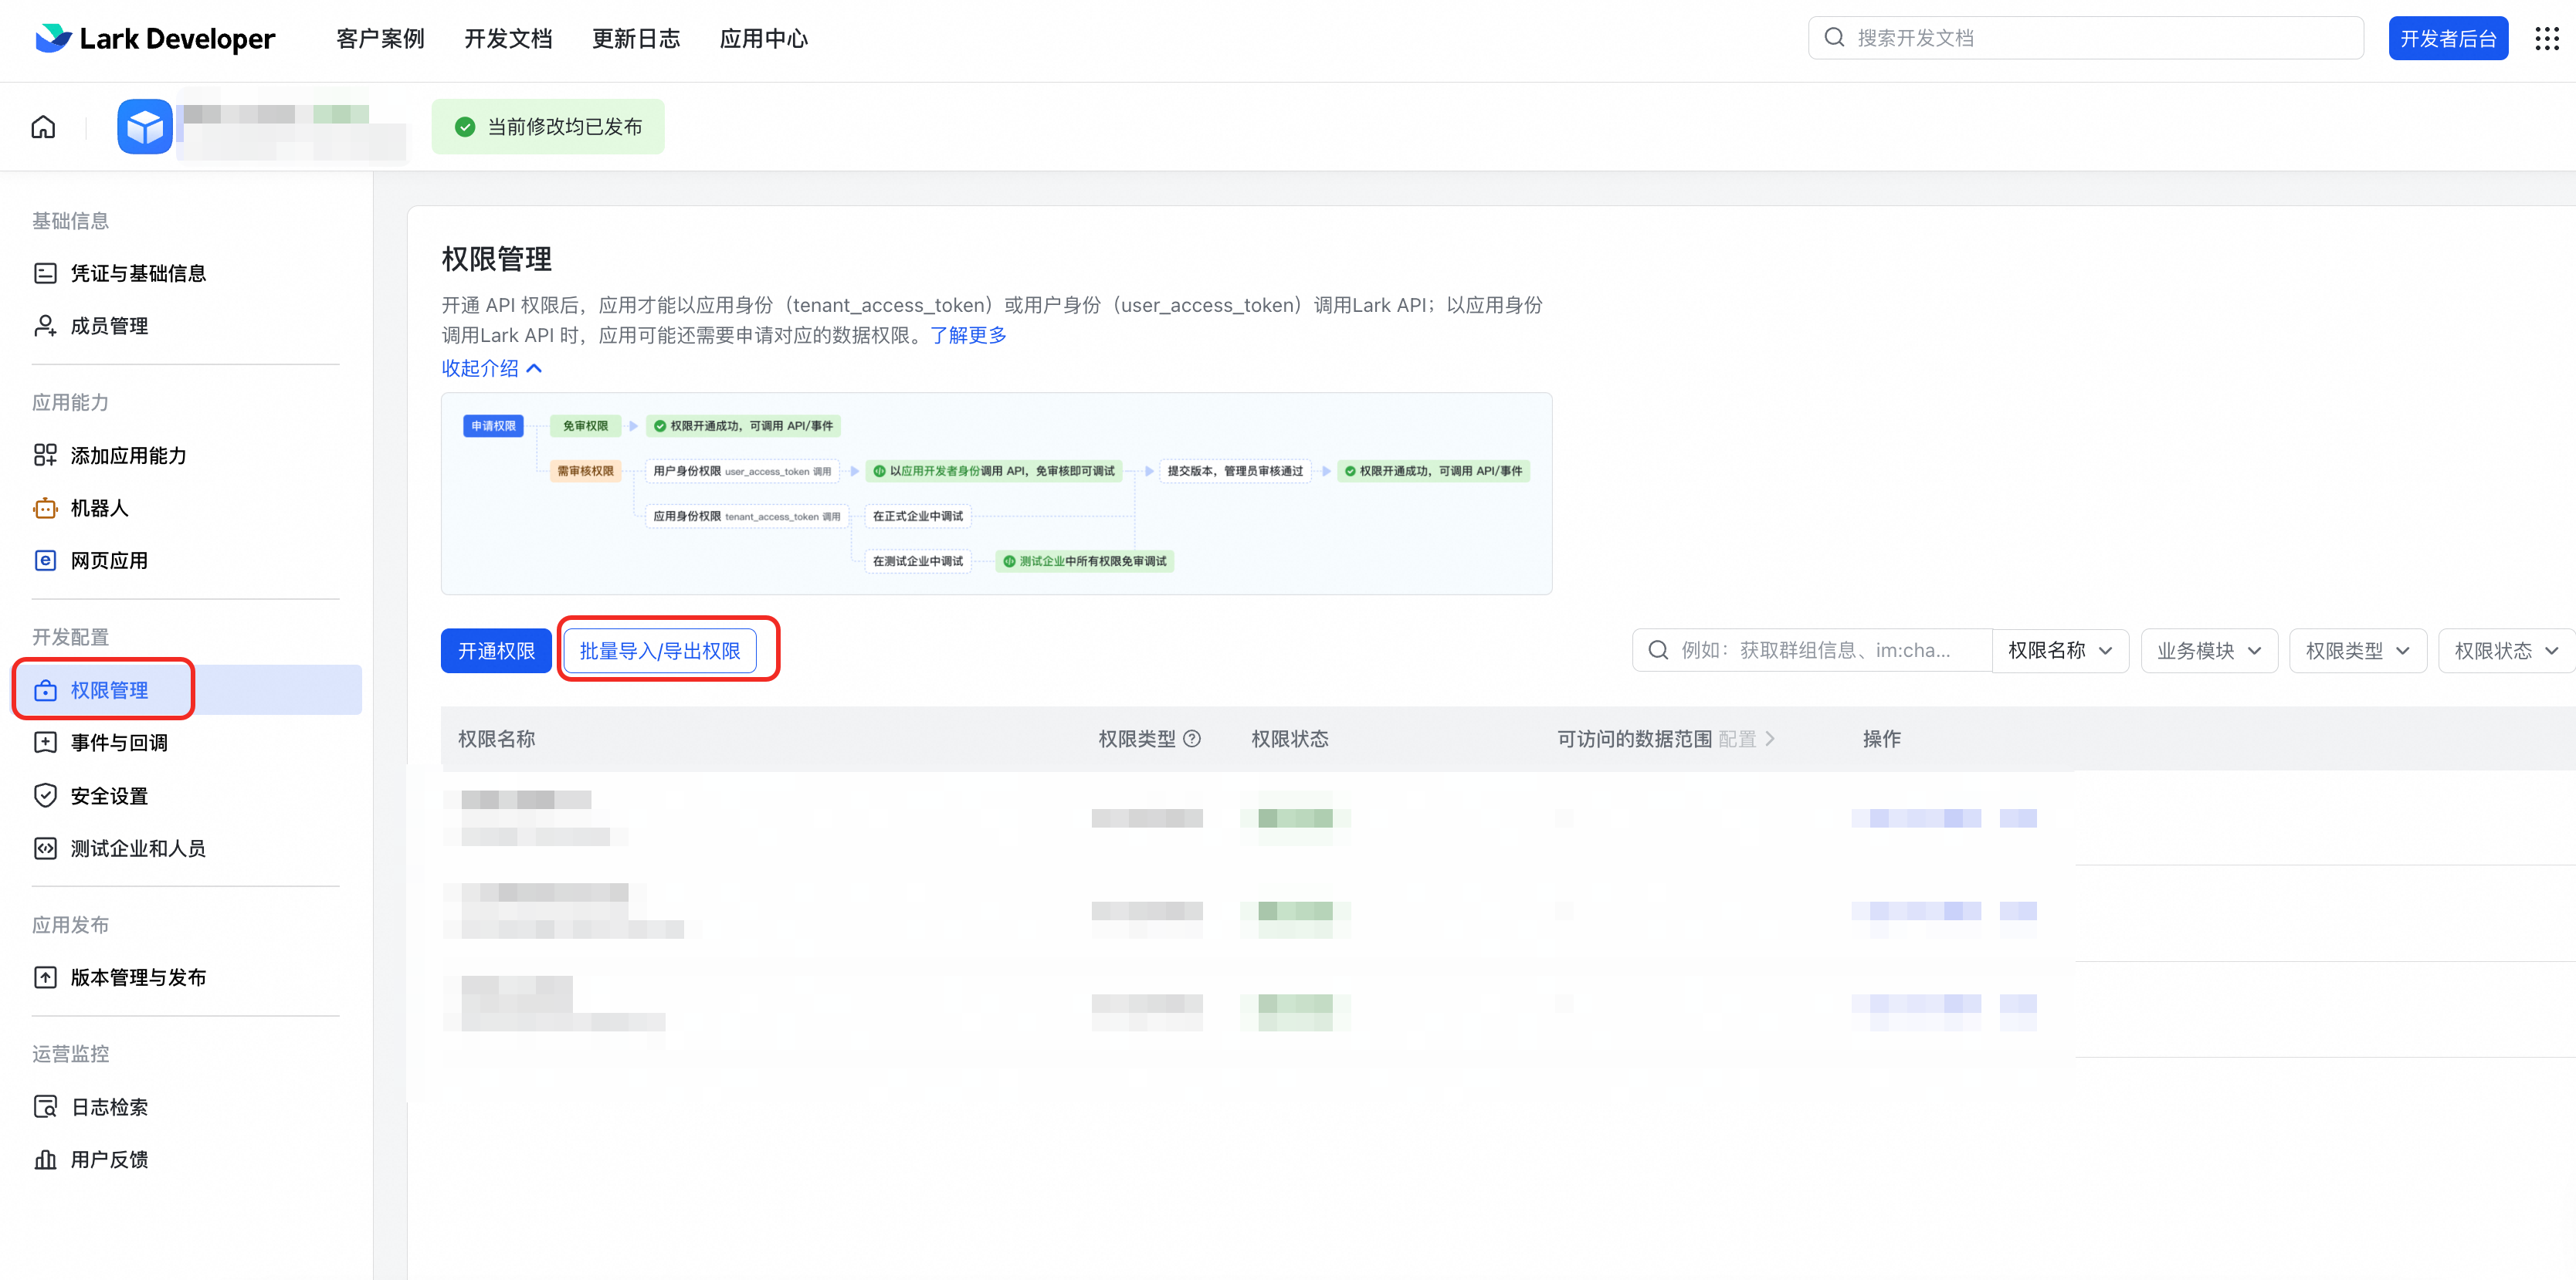
Task: Click the blue cube app icon
Action: 145,127
